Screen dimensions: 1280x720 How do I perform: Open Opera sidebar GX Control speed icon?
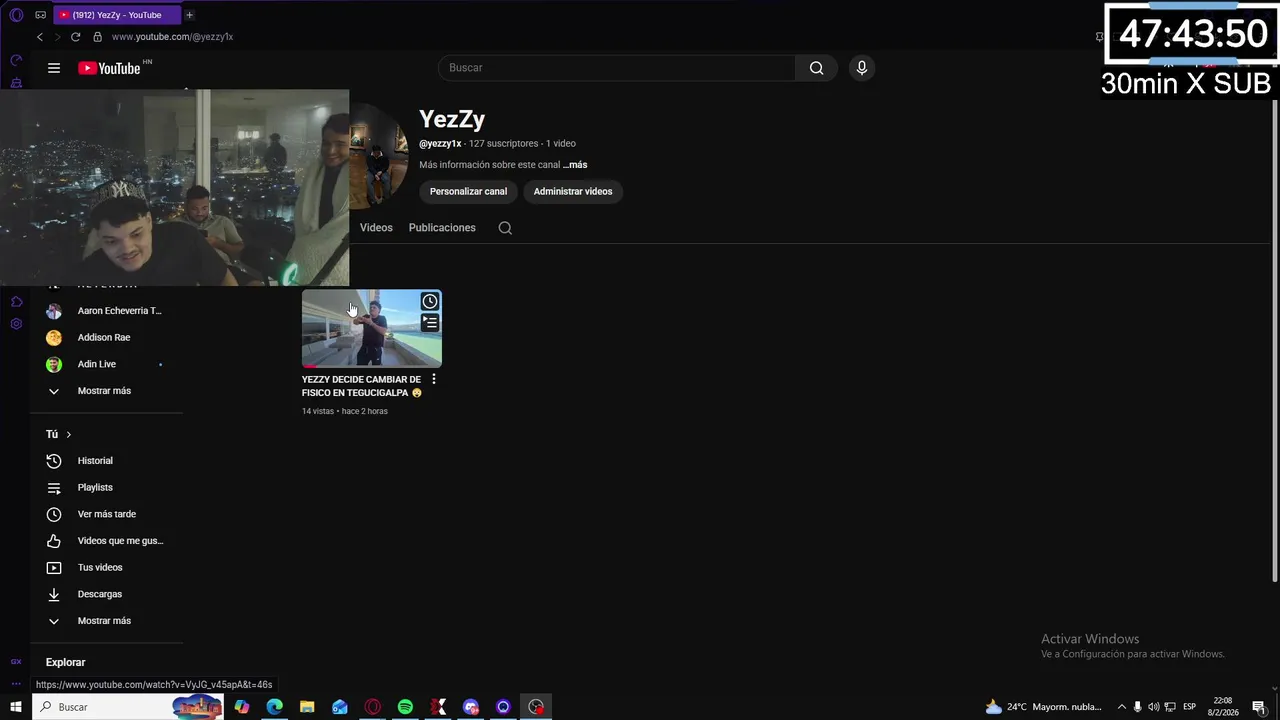point(16,60)
